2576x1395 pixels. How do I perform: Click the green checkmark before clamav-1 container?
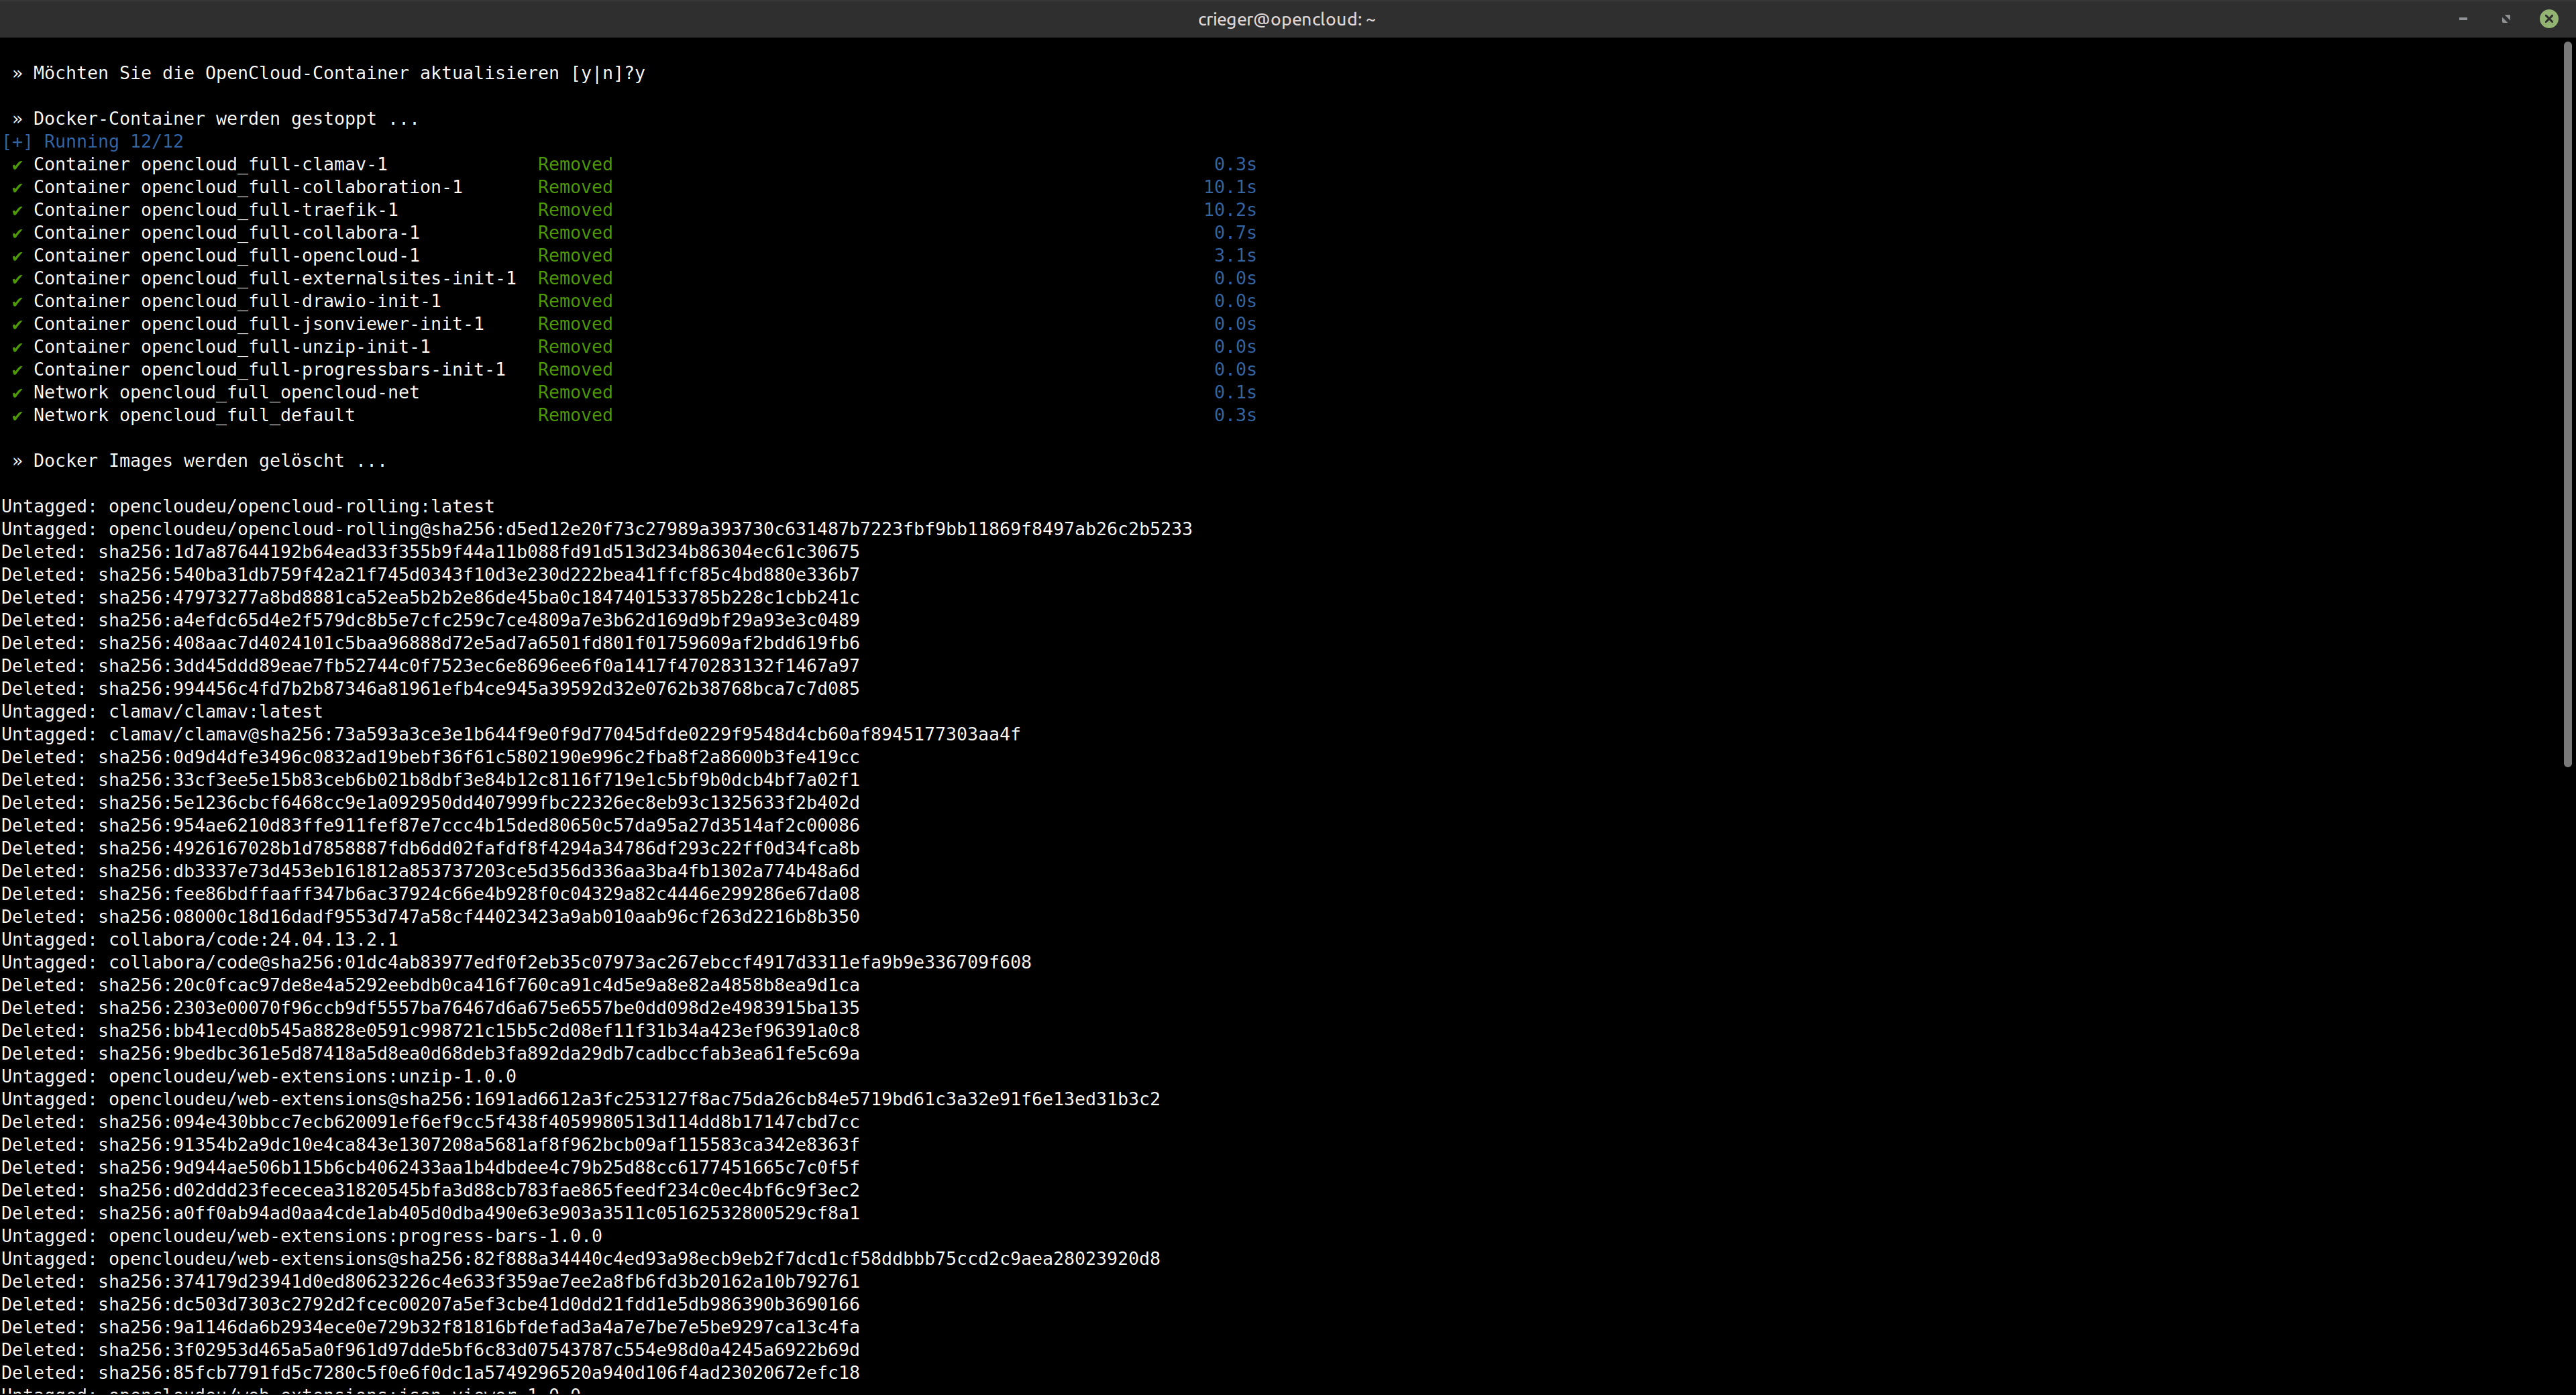(x=17, y=165)
